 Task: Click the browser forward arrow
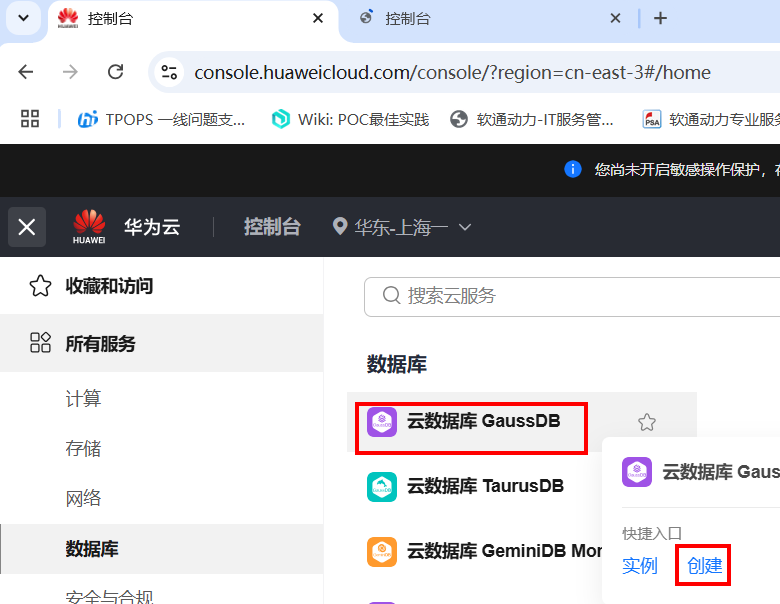point(70,72)
